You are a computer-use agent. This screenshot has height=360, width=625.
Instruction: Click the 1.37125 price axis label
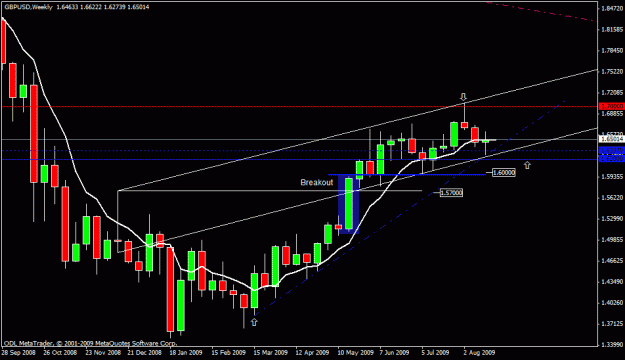click(x=613, y=324)
